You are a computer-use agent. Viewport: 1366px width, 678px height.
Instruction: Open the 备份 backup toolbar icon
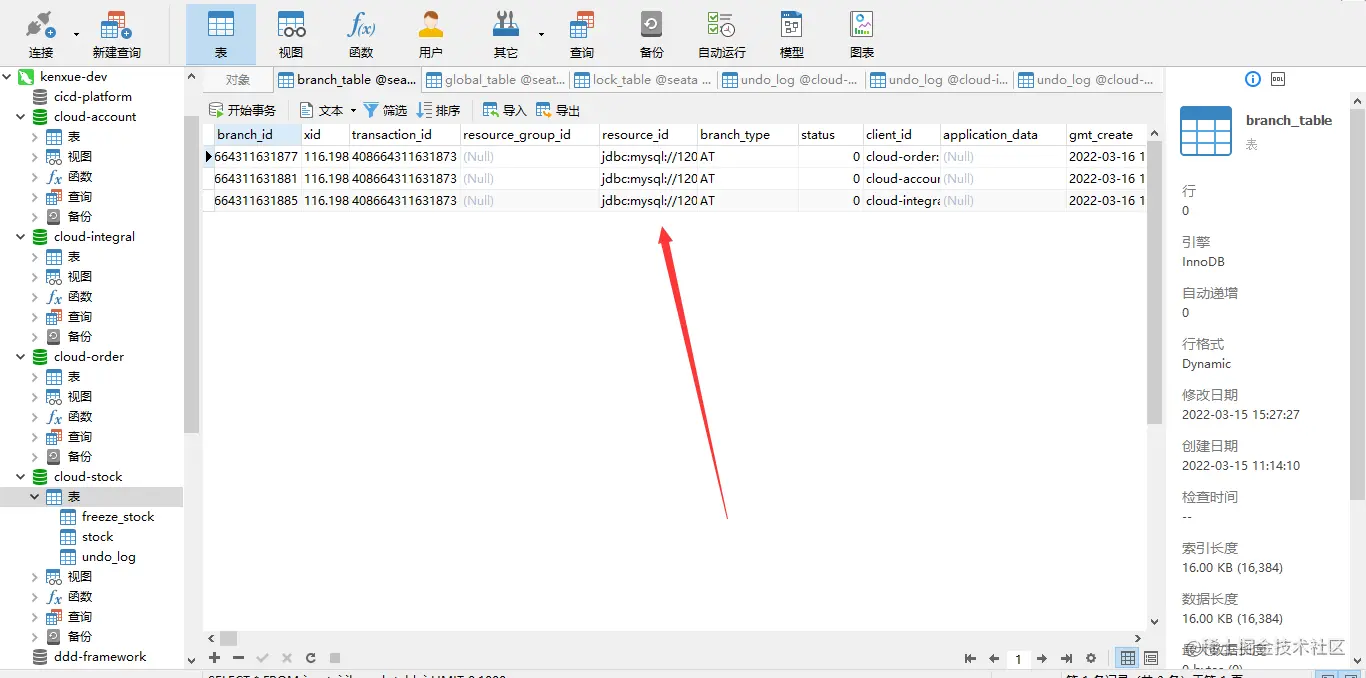(x=651, y=34)
